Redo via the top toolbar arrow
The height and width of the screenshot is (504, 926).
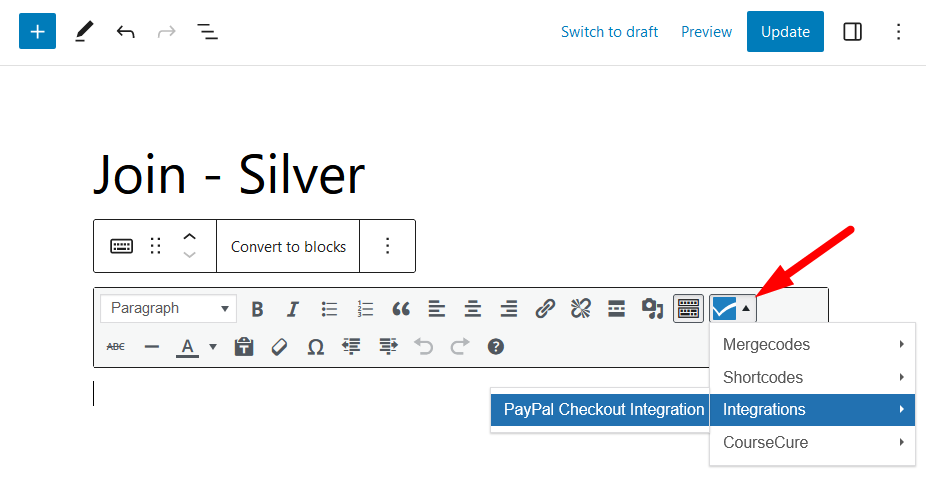pyautogui.click(x=167, y=31)
